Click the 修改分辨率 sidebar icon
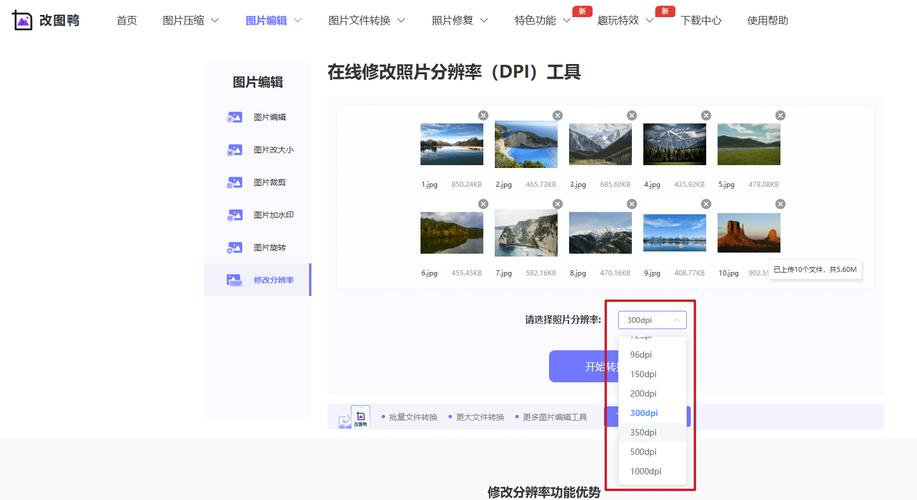 click(x=235, y=280)
